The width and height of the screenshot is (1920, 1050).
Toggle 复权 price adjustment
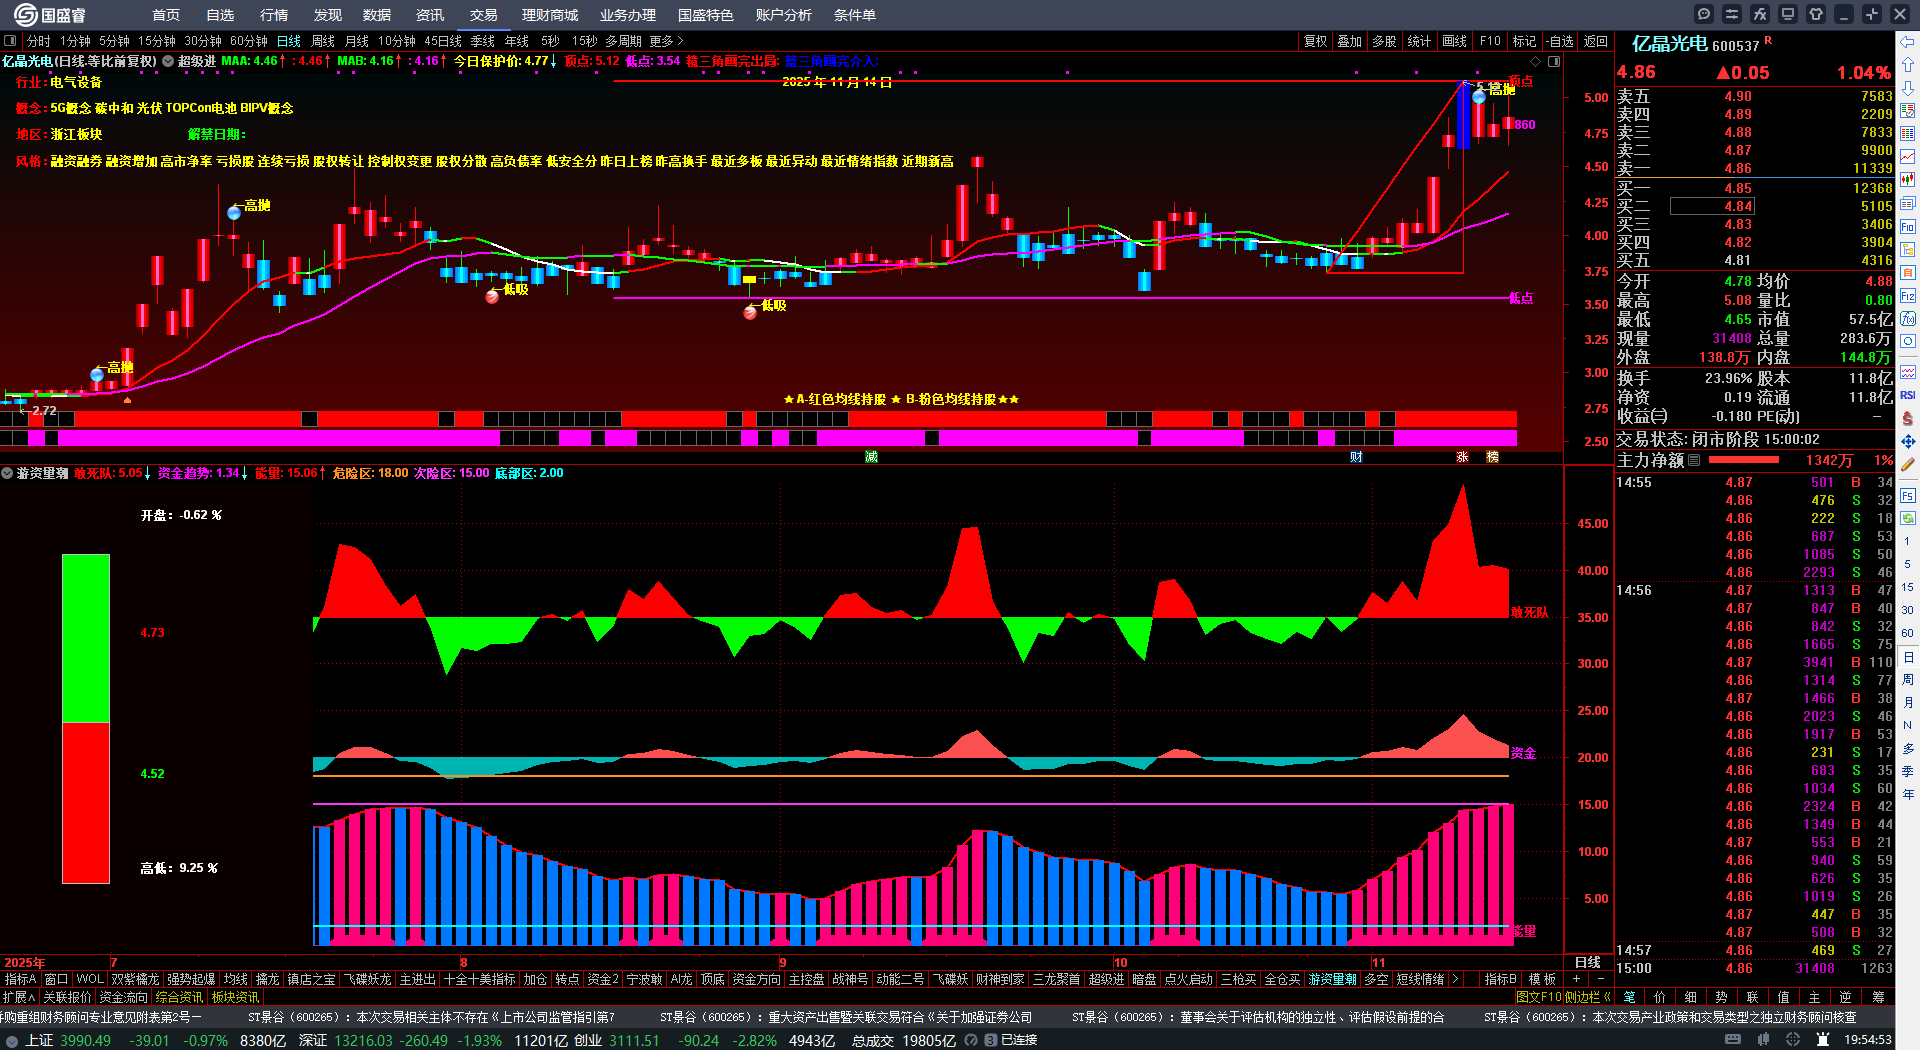click(x=1315, y=41)
